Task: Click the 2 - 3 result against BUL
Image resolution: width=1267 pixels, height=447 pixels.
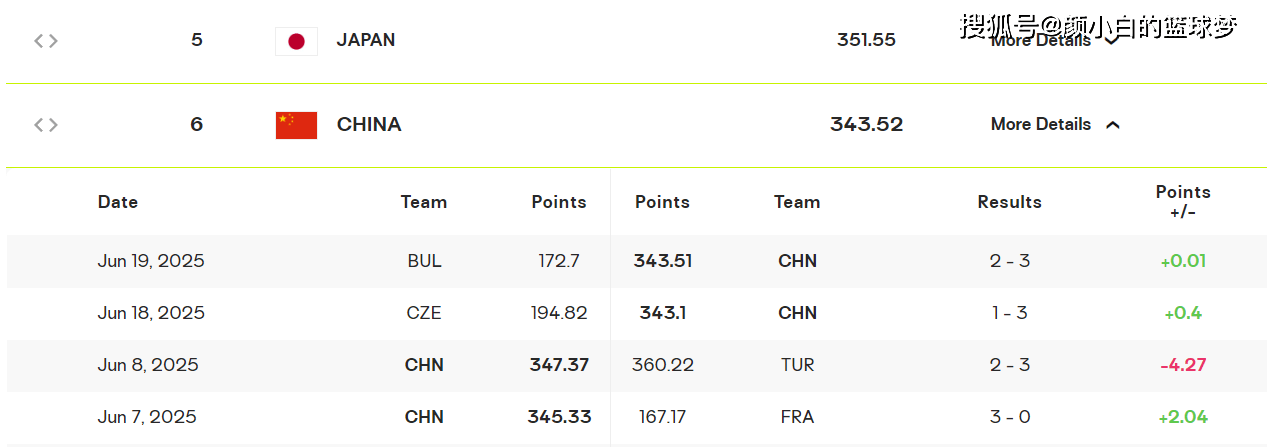Action: pos(1009,261)
